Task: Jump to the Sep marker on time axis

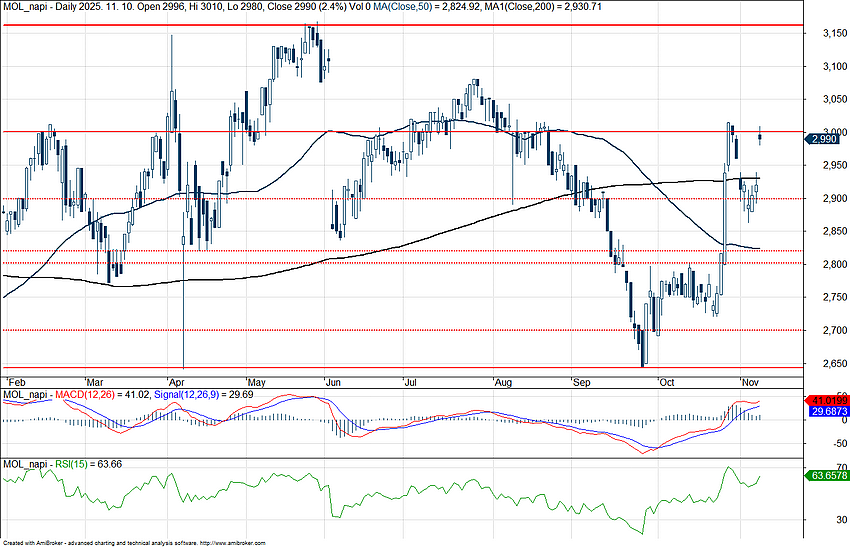Action: pyautogui.click(x=582, y=382)
